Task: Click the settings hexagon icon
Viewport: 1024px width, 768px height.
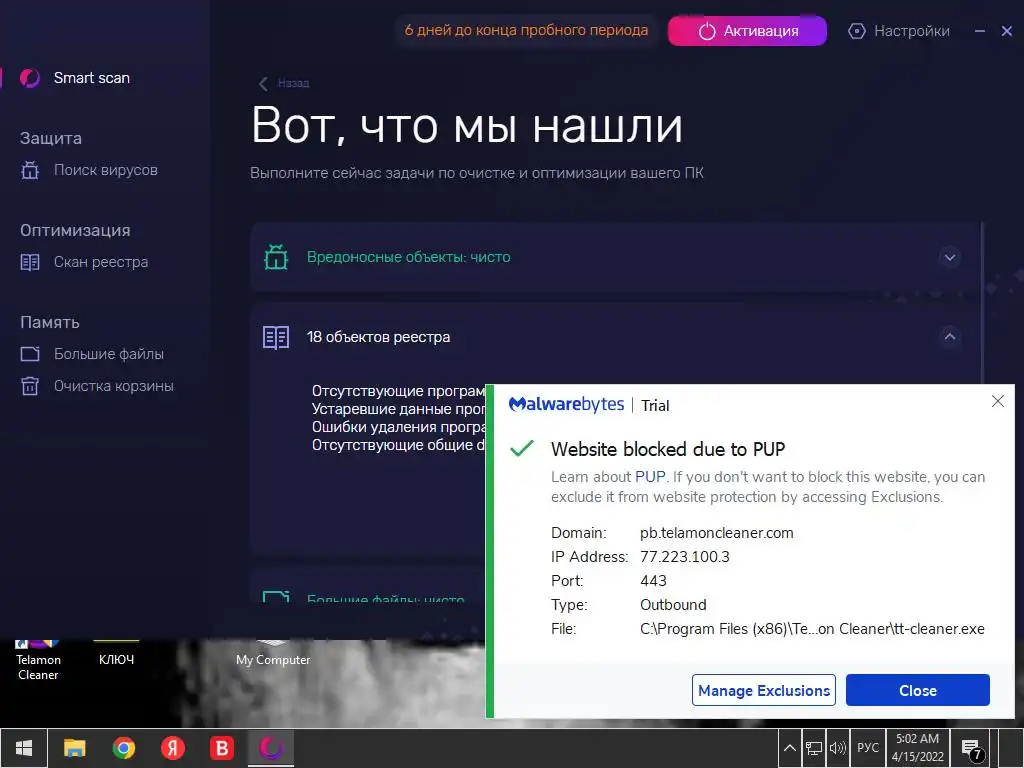Action: tap(857, 31)
